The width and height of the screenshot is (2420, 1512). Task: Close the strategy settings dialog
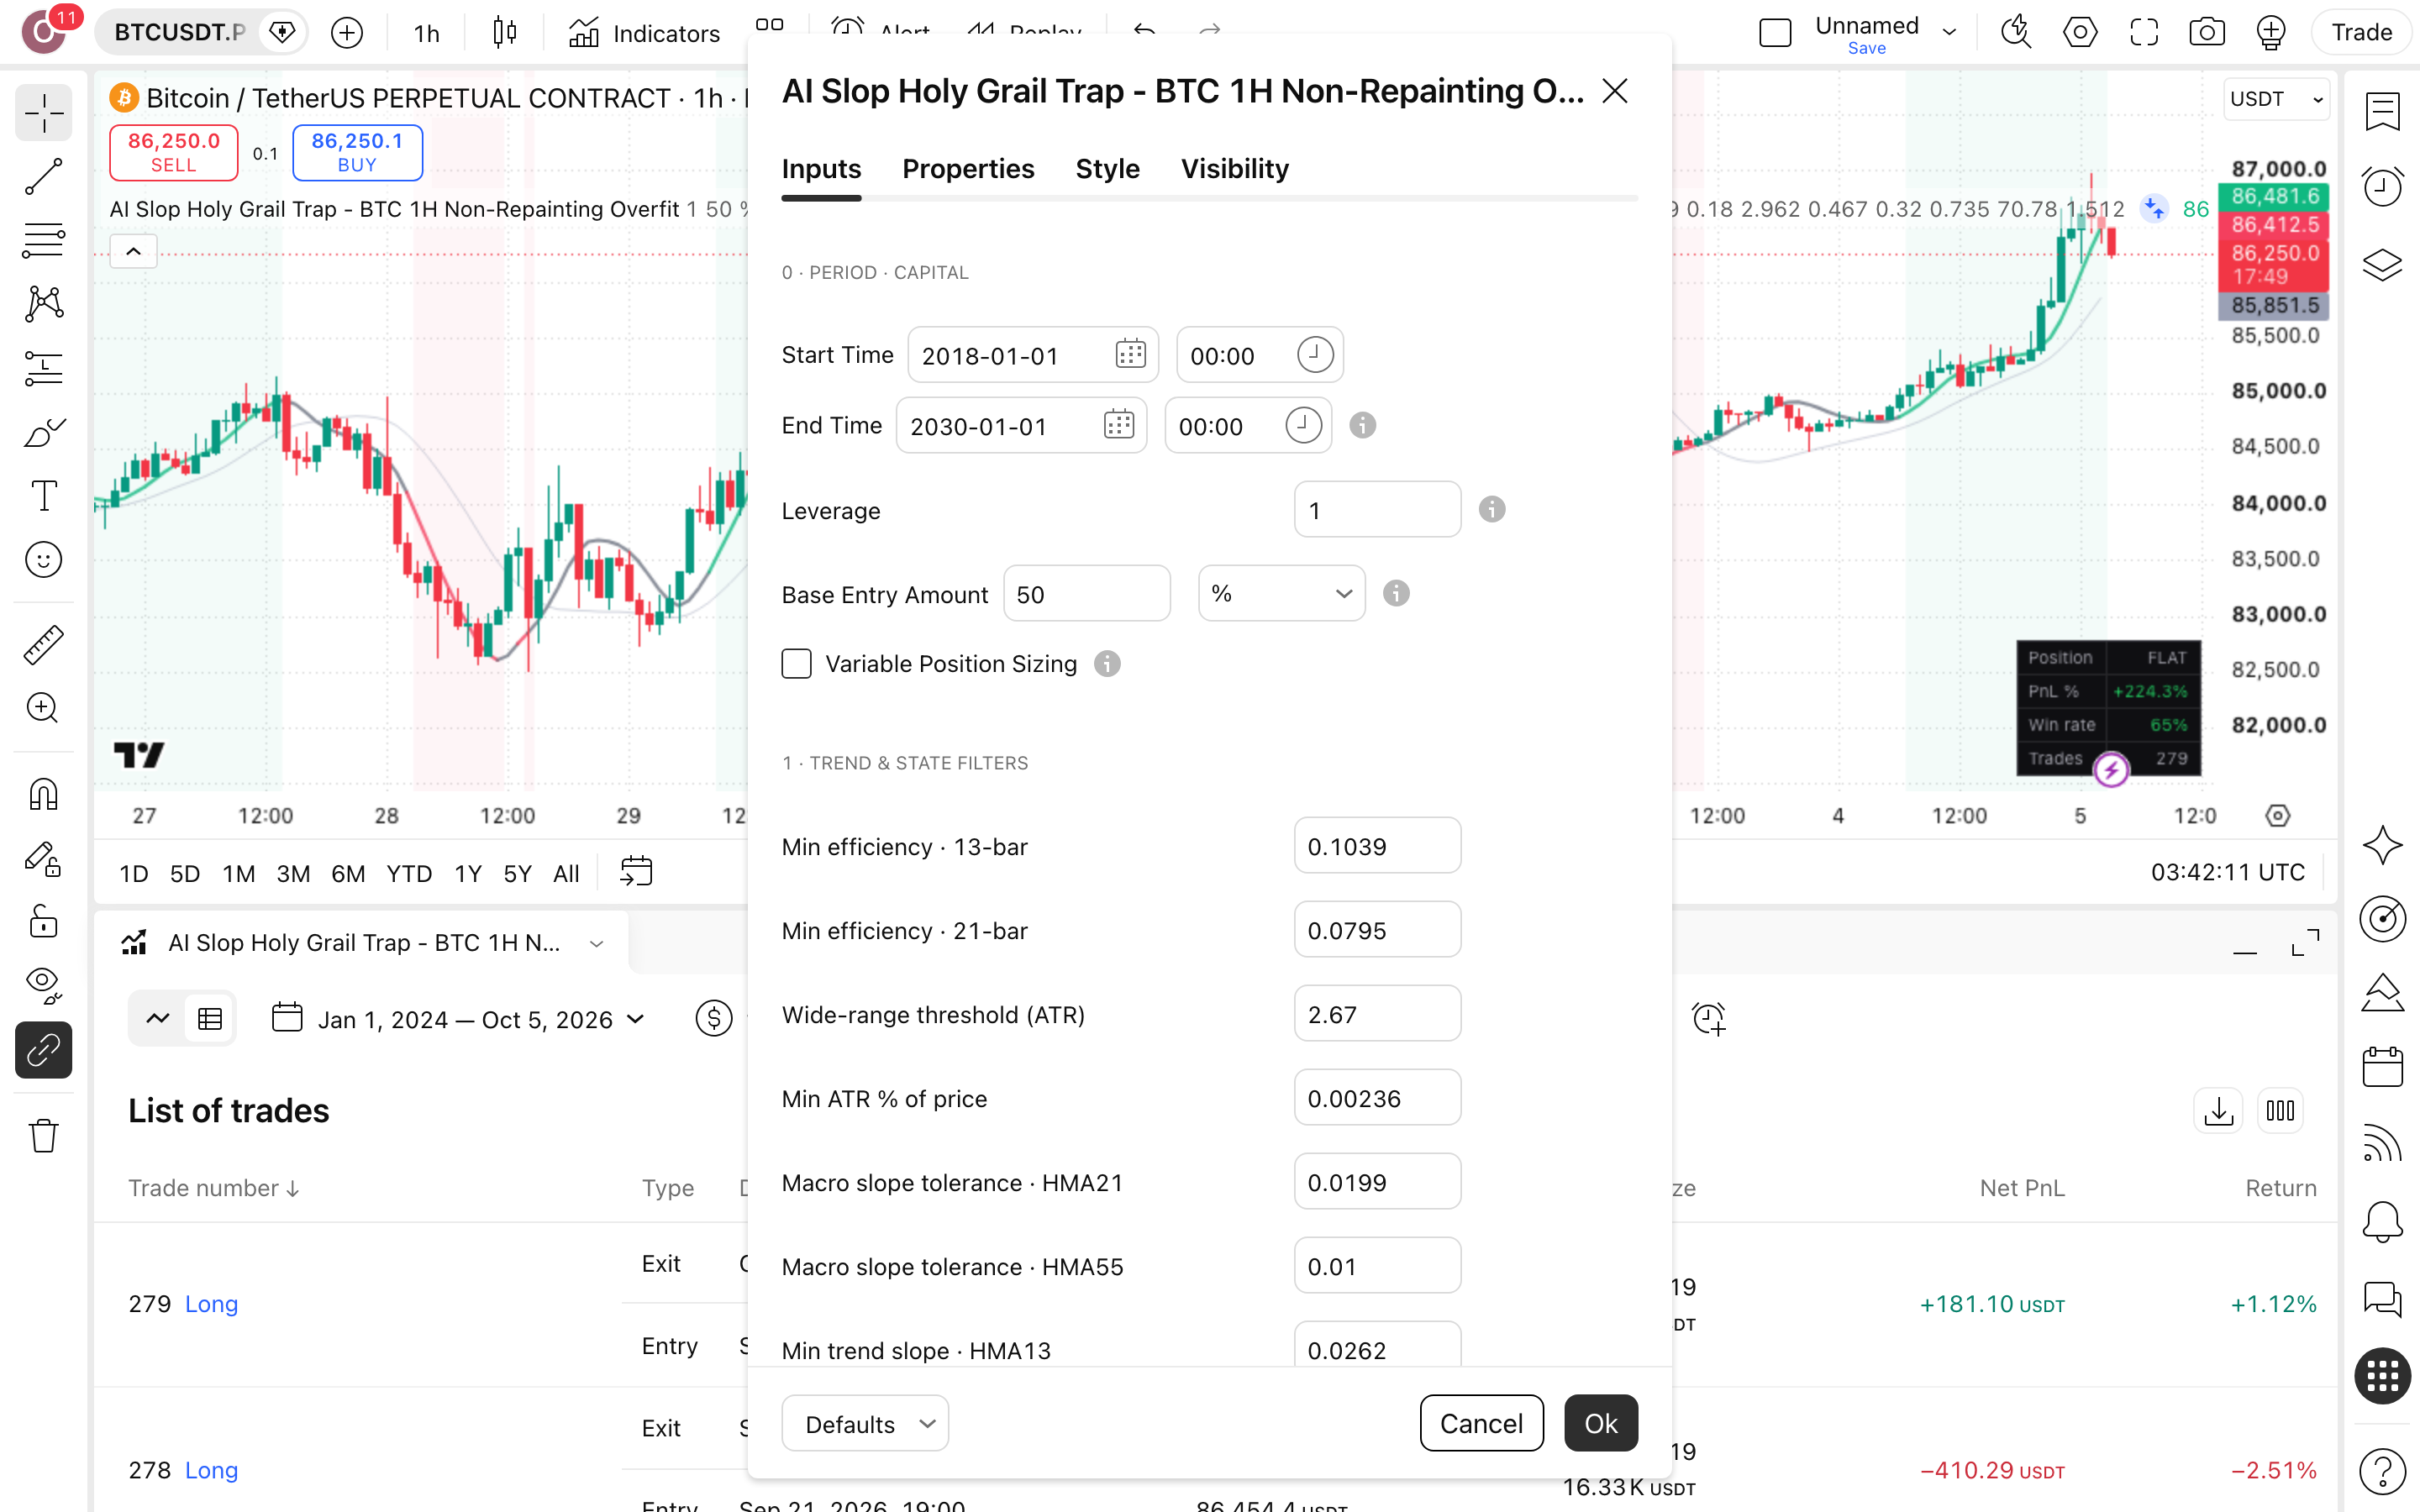(1614, 91)
